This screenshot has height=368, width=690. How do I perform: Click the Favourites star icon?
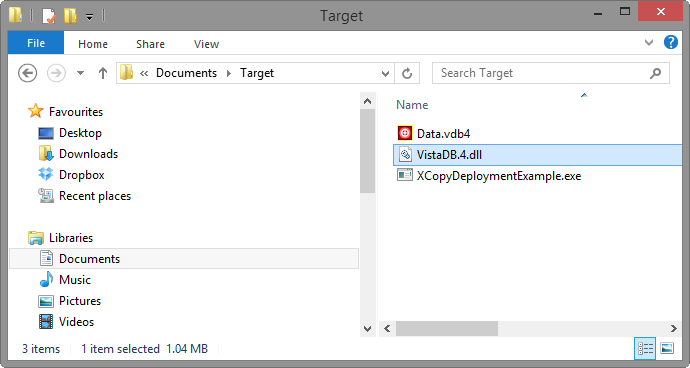click(36, 111)
